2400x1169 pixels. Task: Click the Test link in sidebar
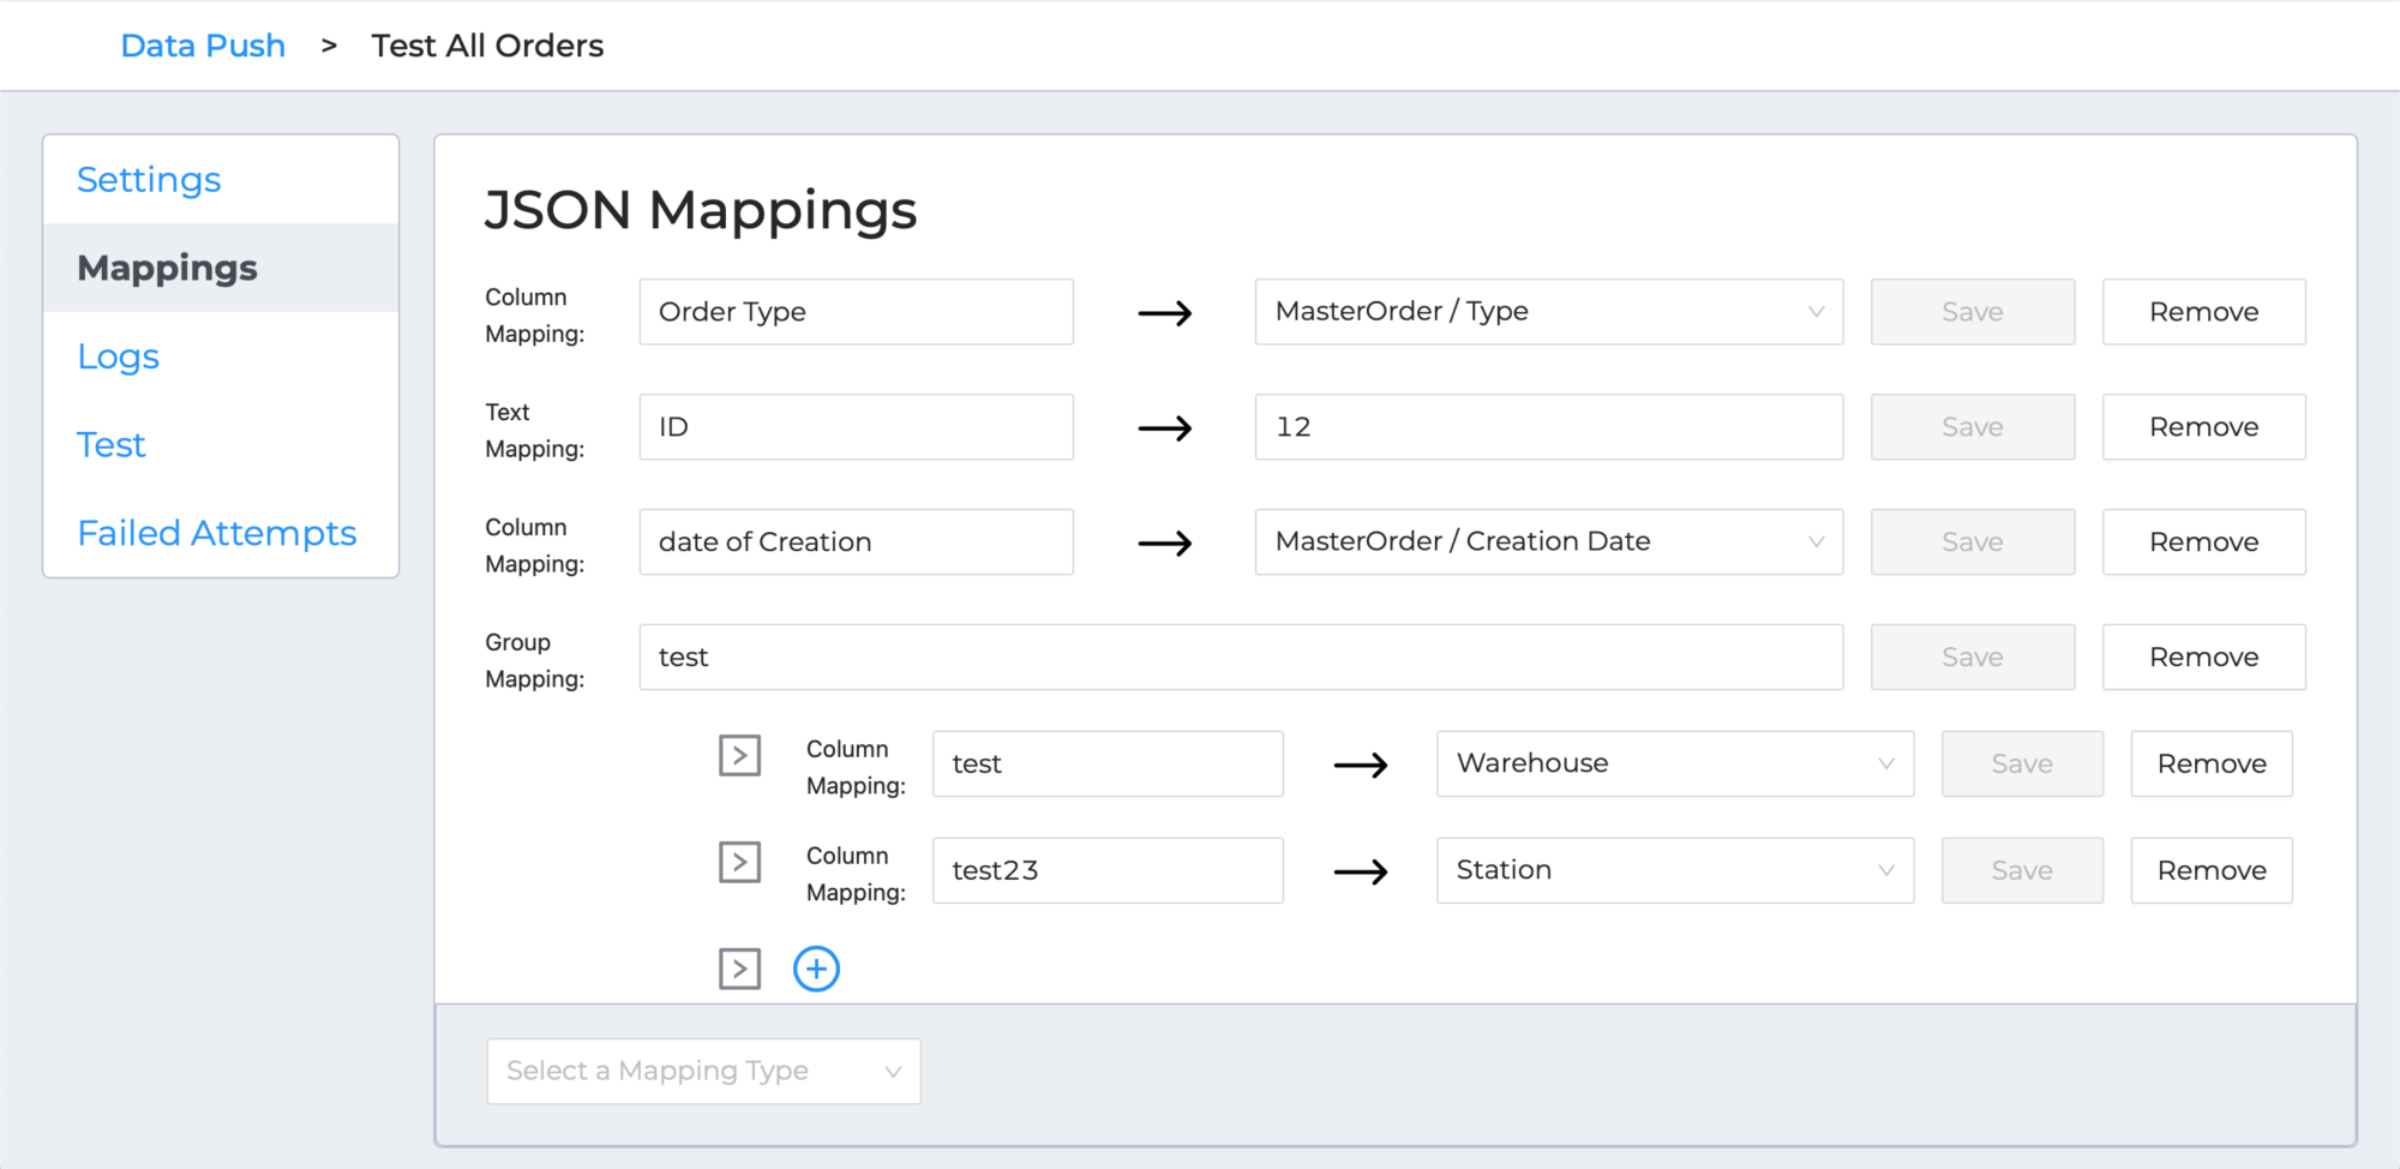(107, 444)
